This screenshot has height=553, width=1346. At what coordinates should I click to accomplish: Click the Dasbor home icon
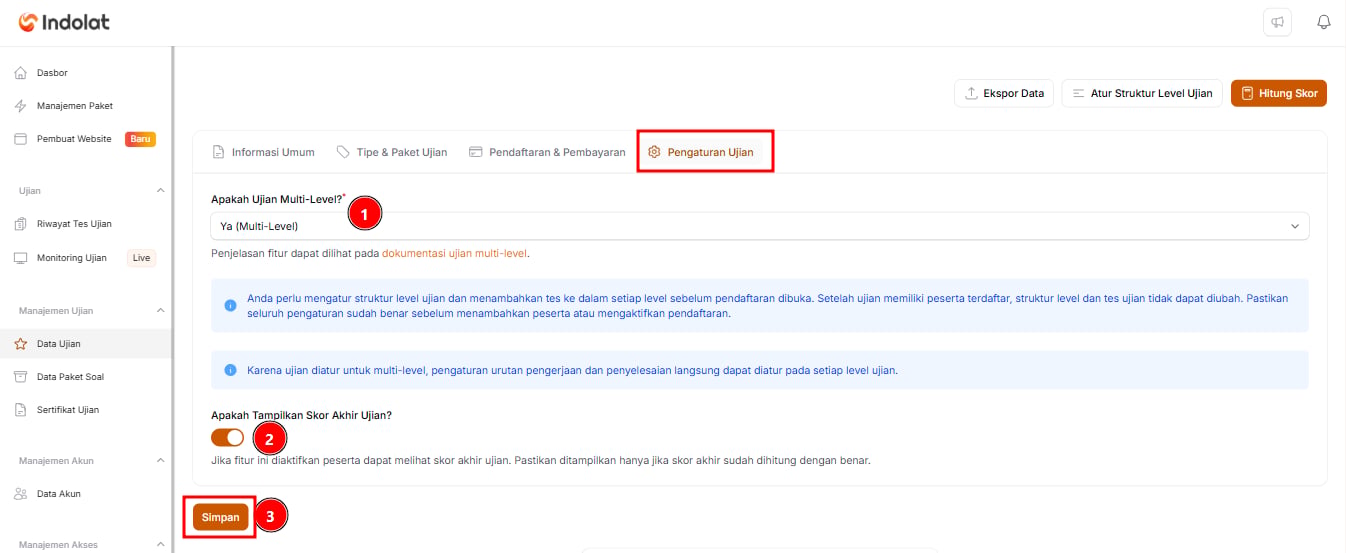(20, 73)
